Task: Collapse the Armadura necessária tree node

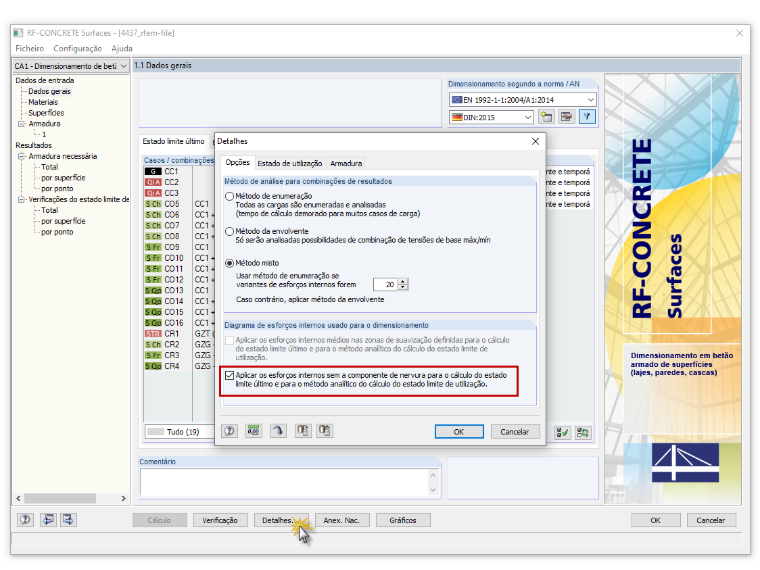Action: (x=21, y=157)
